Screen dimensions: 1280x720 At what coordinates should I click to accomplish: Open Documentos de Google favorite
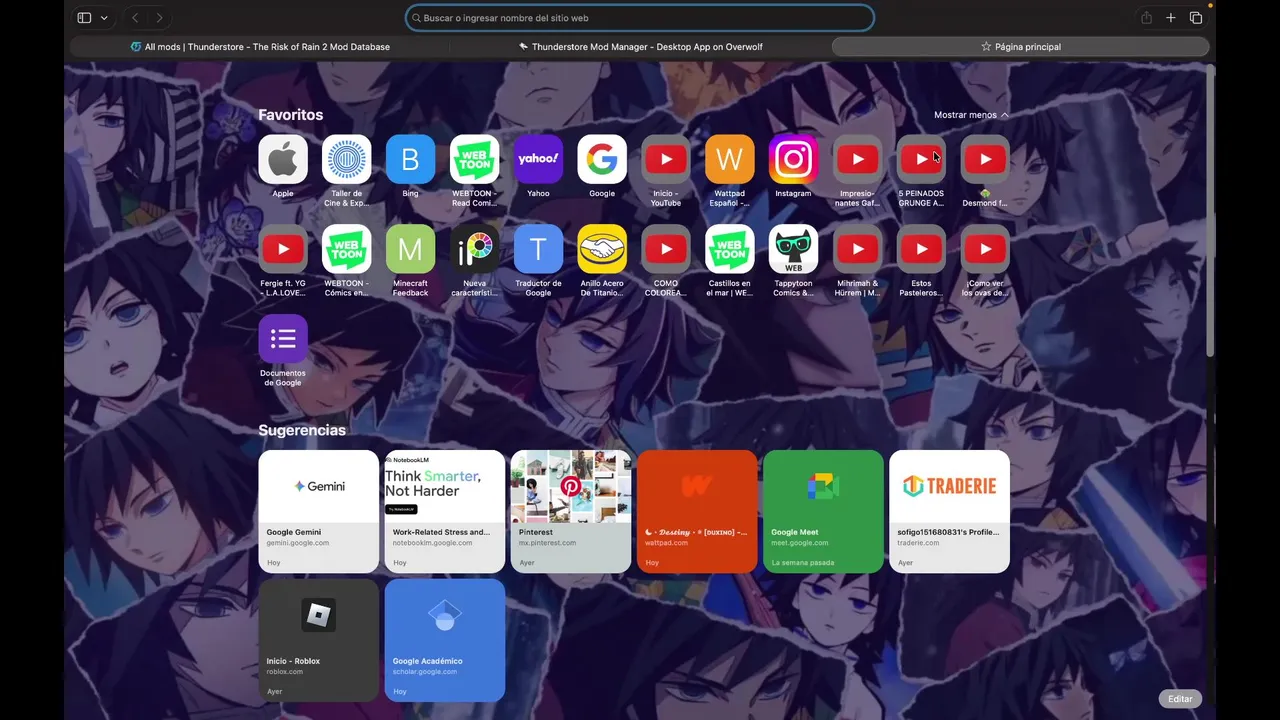(283, 339)
